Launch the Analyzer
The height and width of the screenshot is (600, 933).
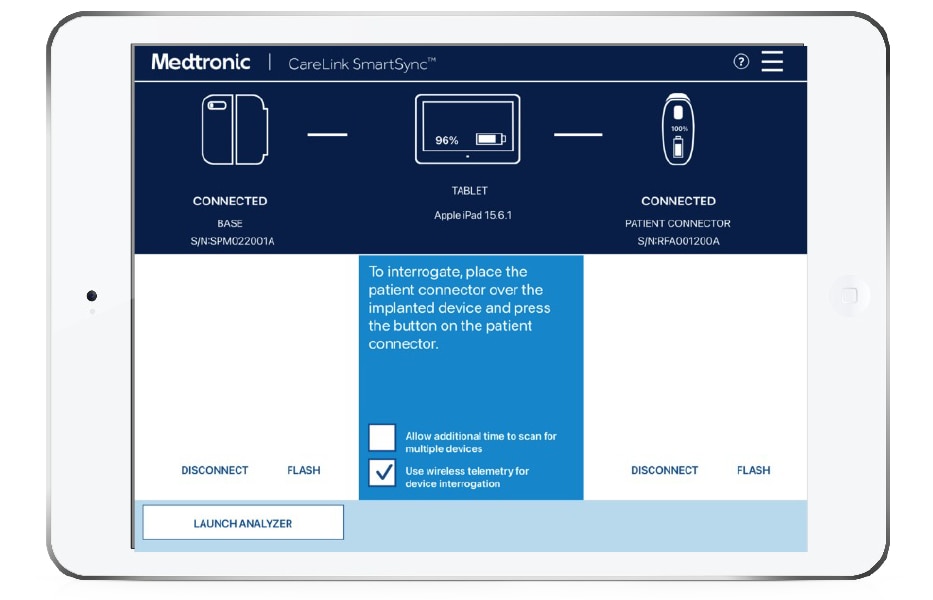pos(242,522)
